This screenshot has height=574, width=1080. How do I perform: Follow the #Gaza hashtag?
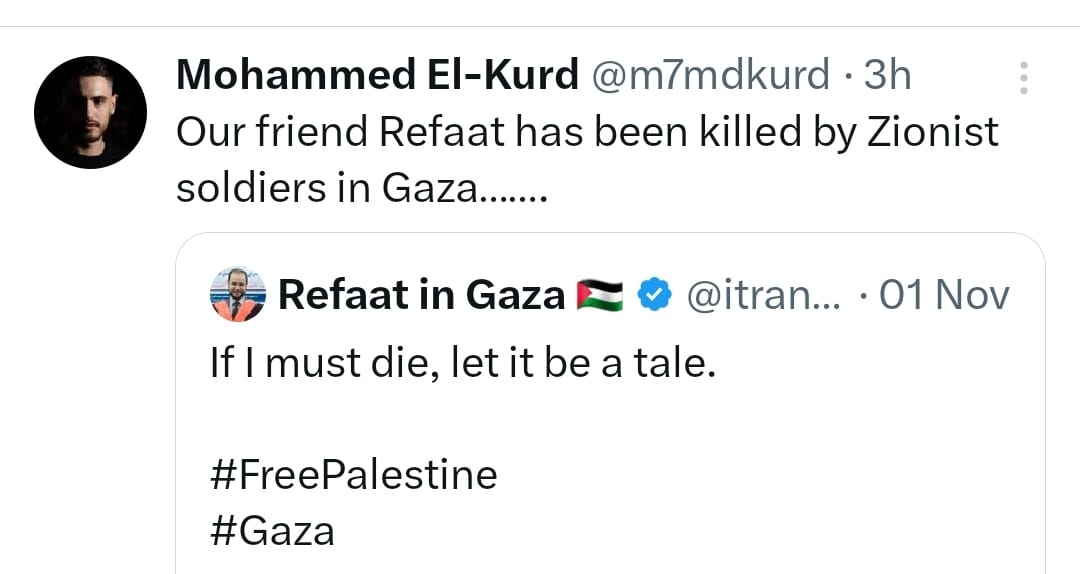272,530
